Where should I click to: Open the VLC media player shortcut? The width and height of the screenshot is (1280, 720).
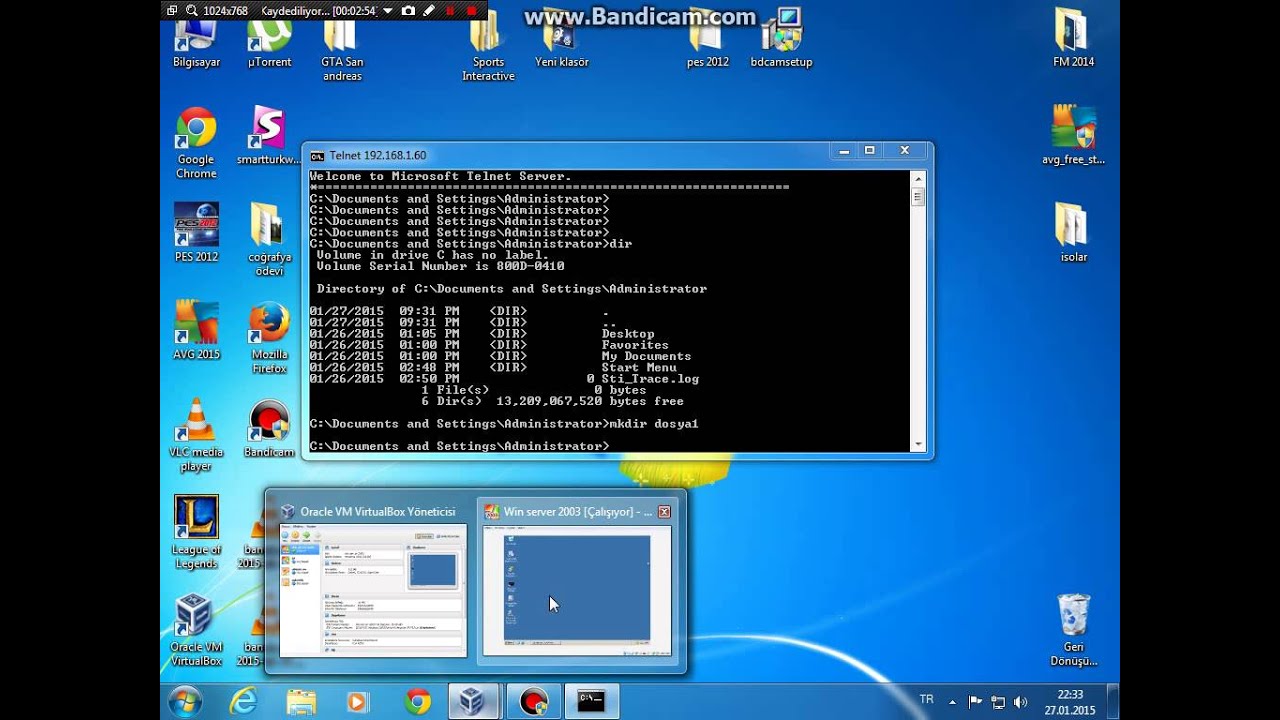196,436
